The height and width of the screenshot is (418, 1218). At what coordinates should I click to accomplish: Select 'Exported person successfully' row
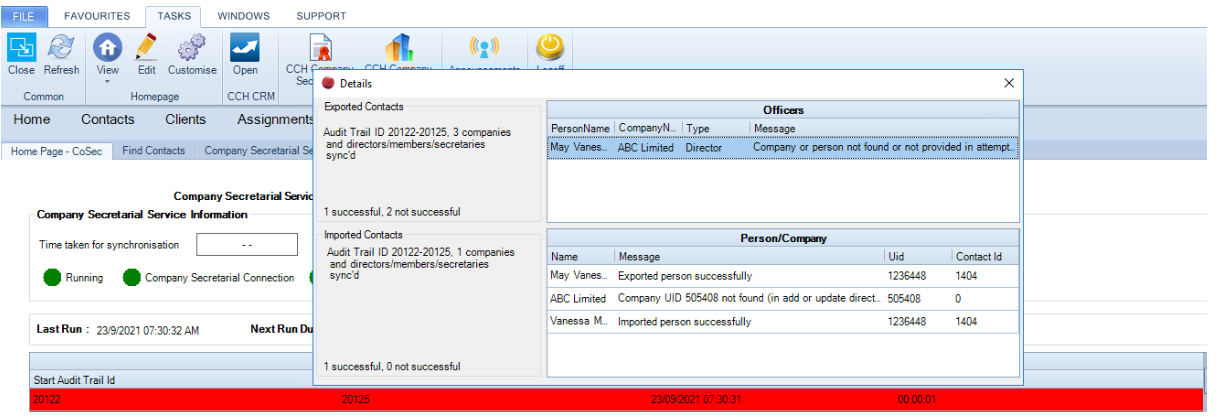(783, 276)
